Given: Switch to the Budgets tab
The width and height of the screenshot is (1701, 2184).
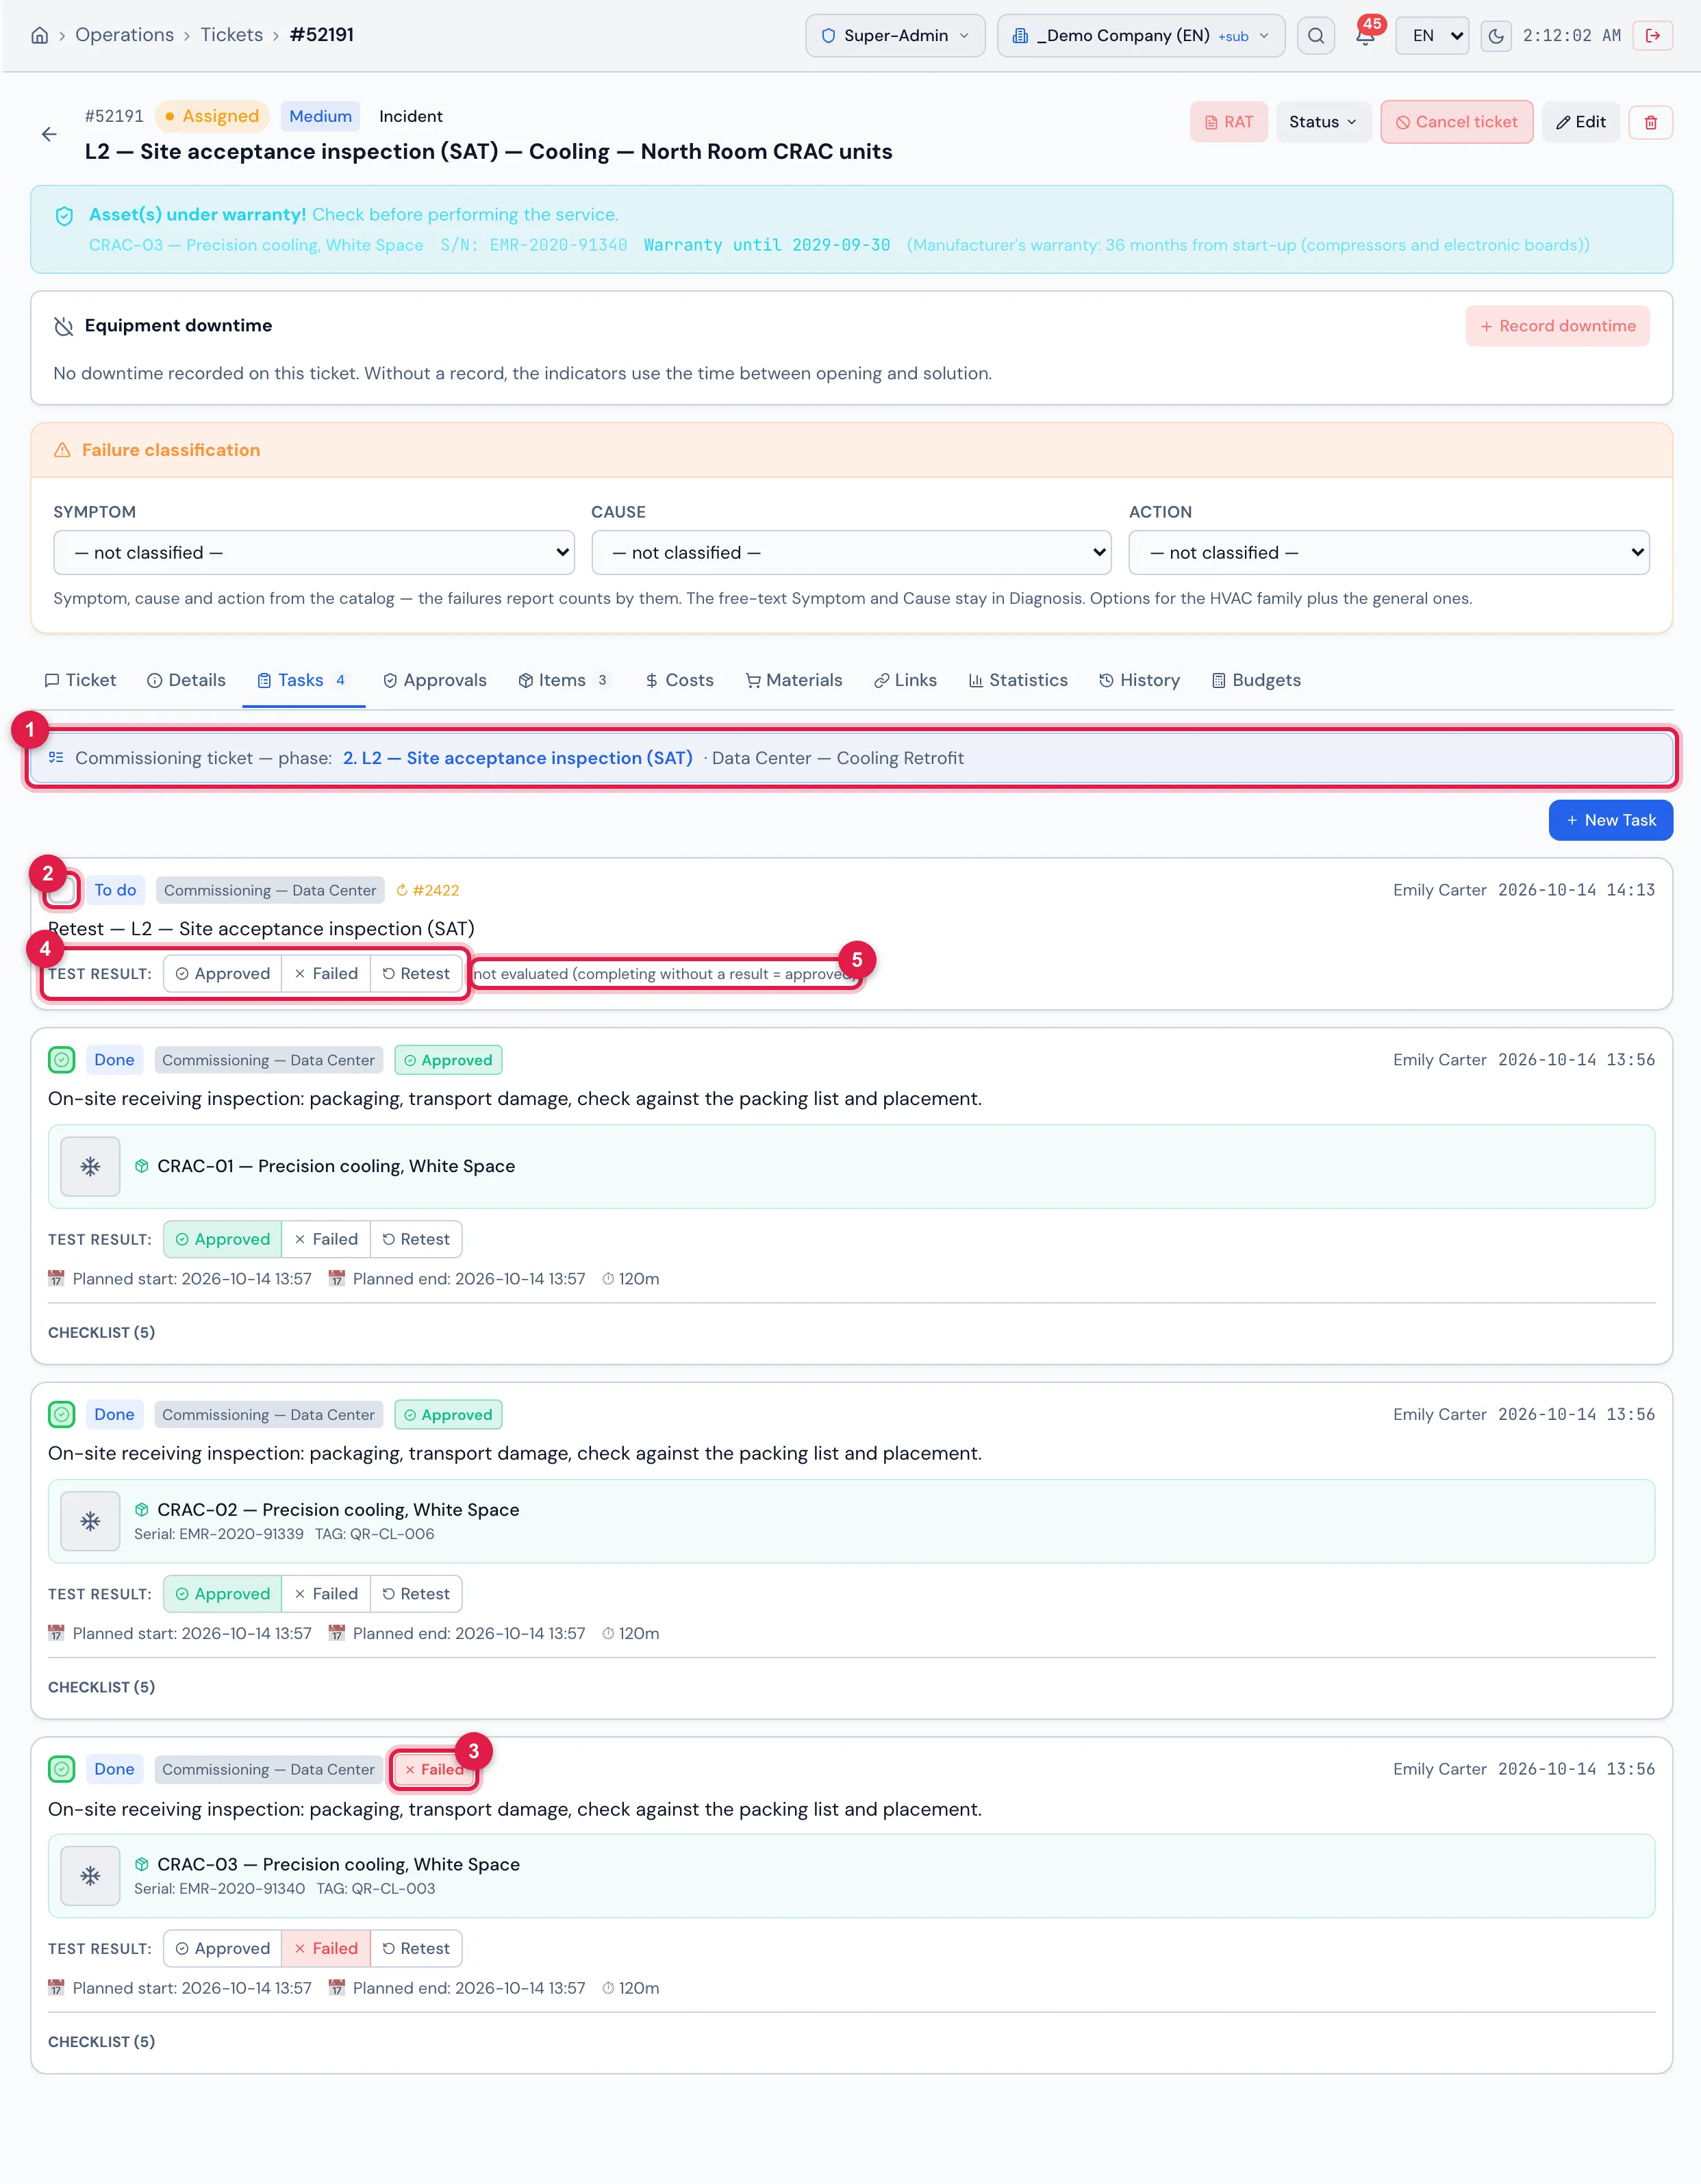Looking at the screenshot, I should pos(1256,680).
